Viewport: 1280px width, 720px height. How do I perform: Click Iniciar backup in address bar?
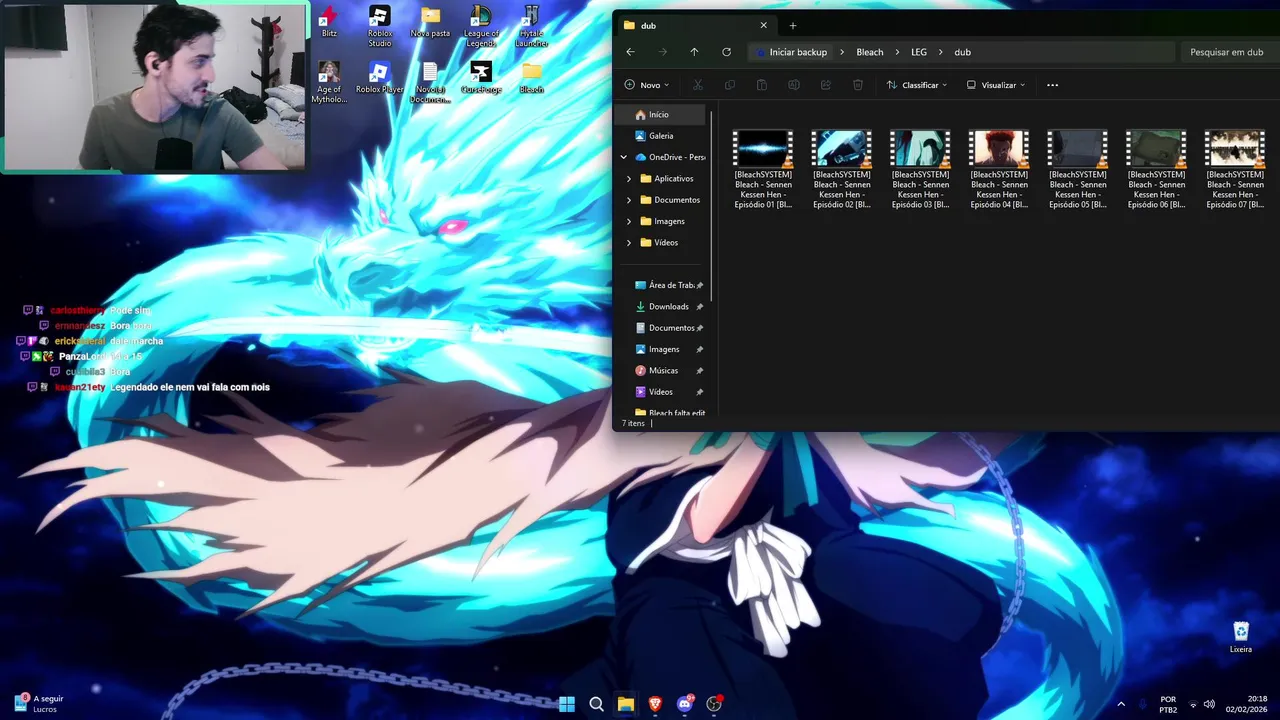[x=791, y=52]
